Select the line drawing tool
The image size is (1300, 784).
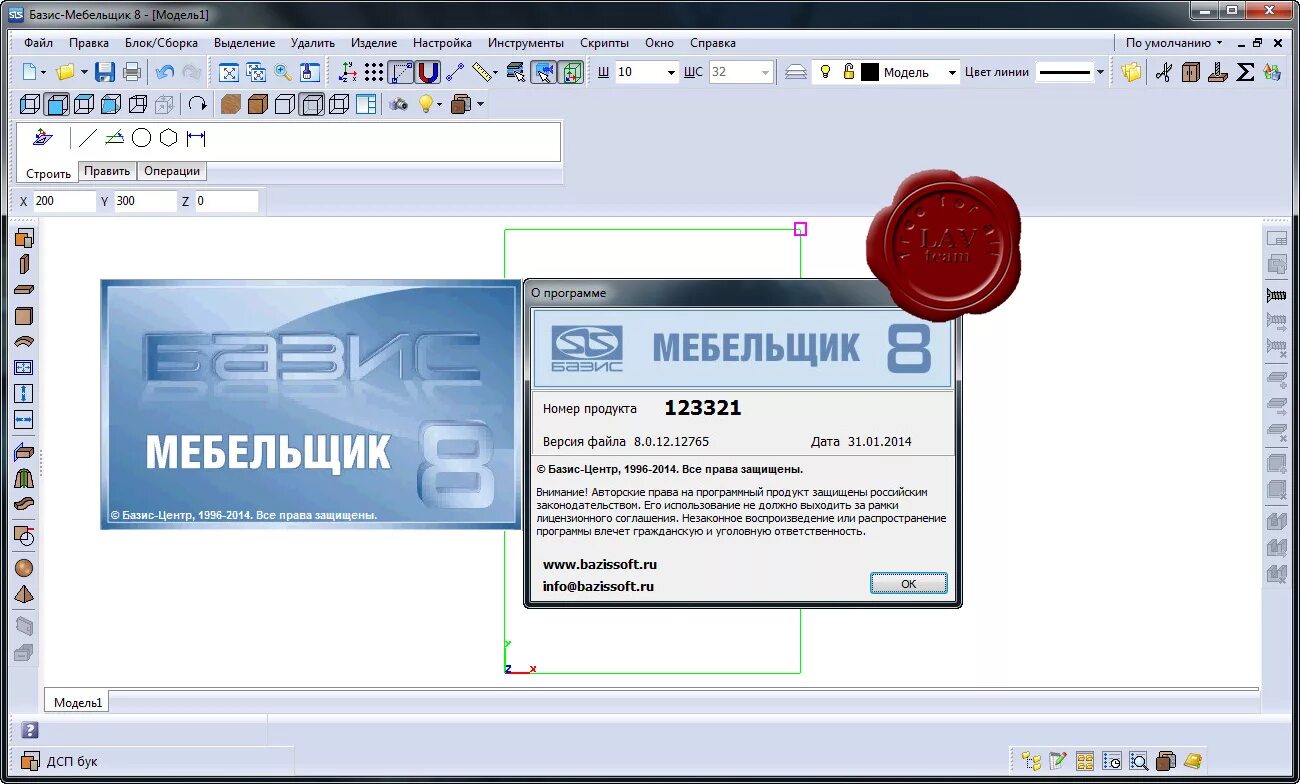pos(89,138)
